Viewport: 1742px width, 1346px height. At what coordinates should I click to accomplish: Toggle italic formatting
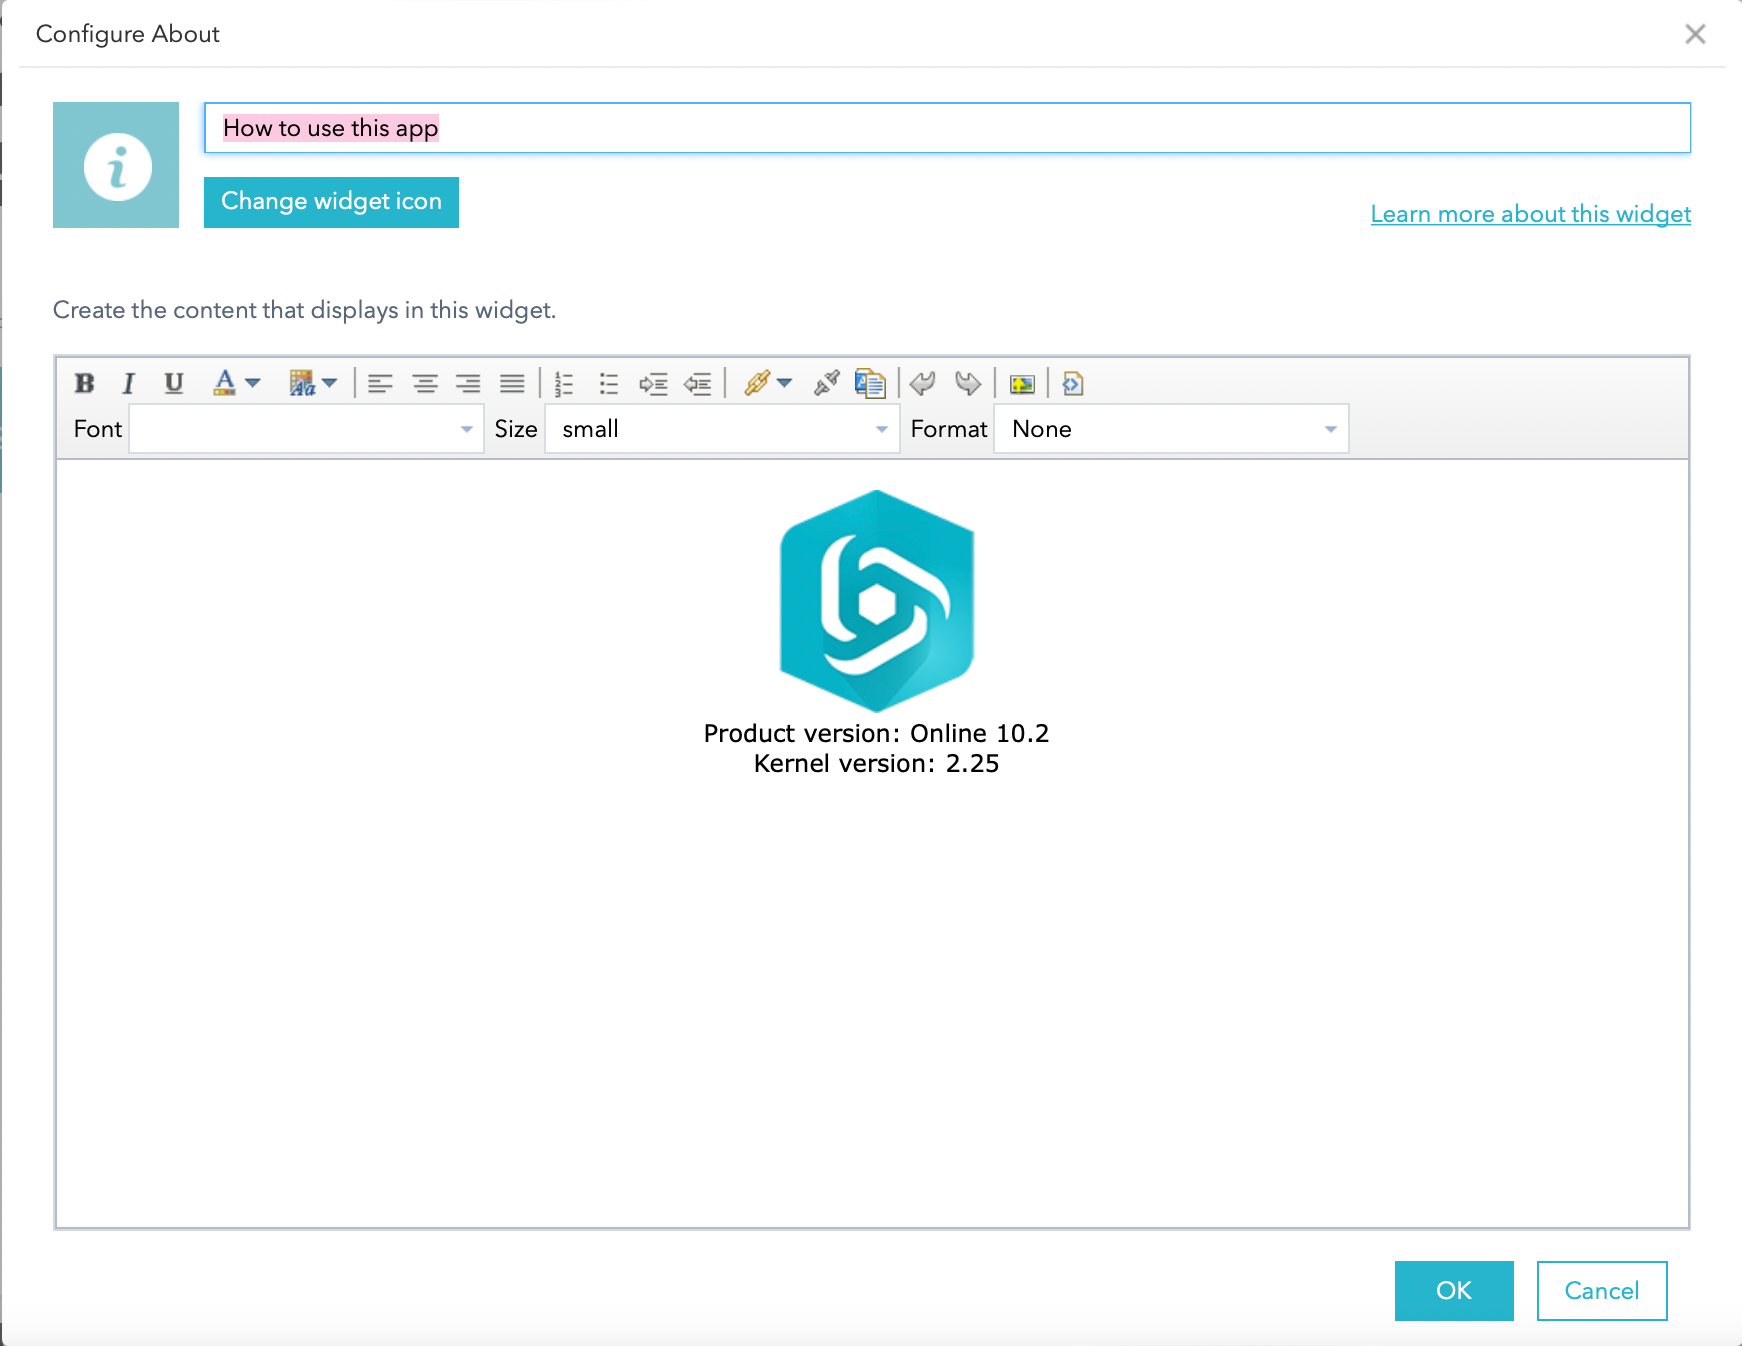point(128,383)
